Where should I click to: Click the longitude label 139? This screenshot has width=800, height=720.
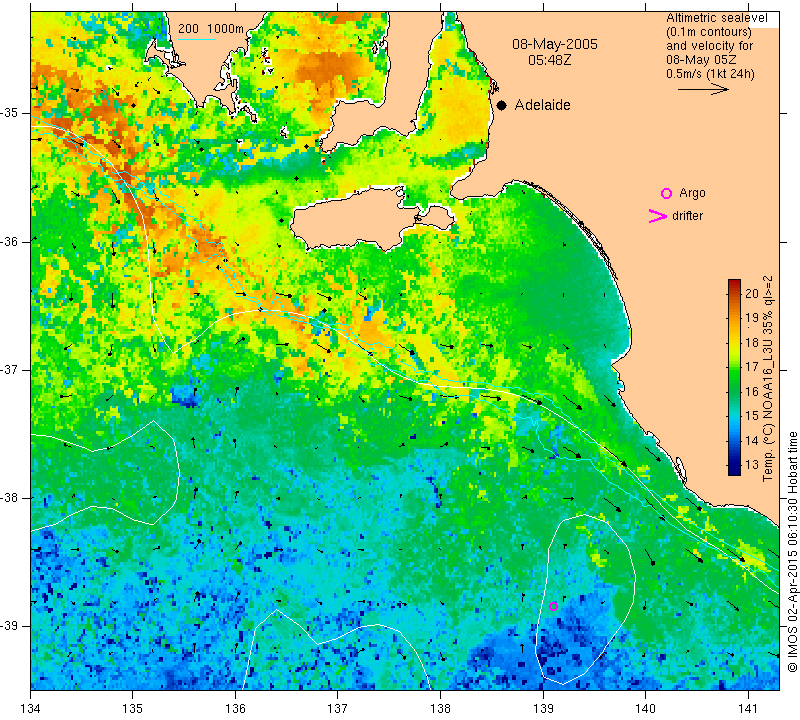[x=543, y=709]
